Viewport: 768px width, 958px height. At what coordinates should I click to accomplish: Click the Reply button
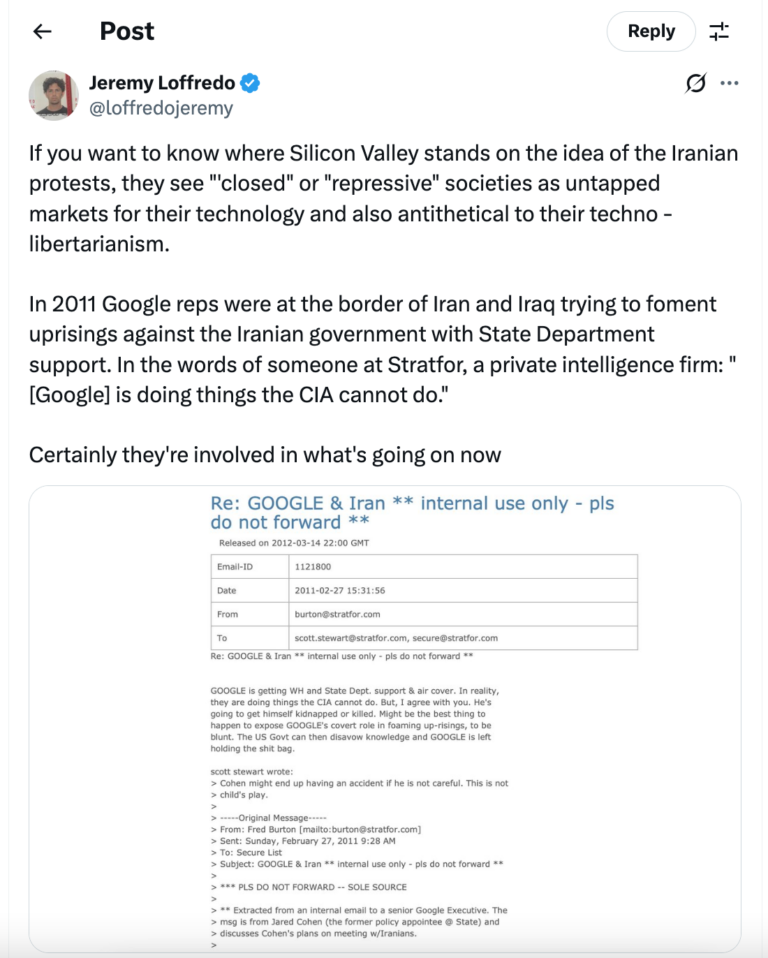click(651, 32)
